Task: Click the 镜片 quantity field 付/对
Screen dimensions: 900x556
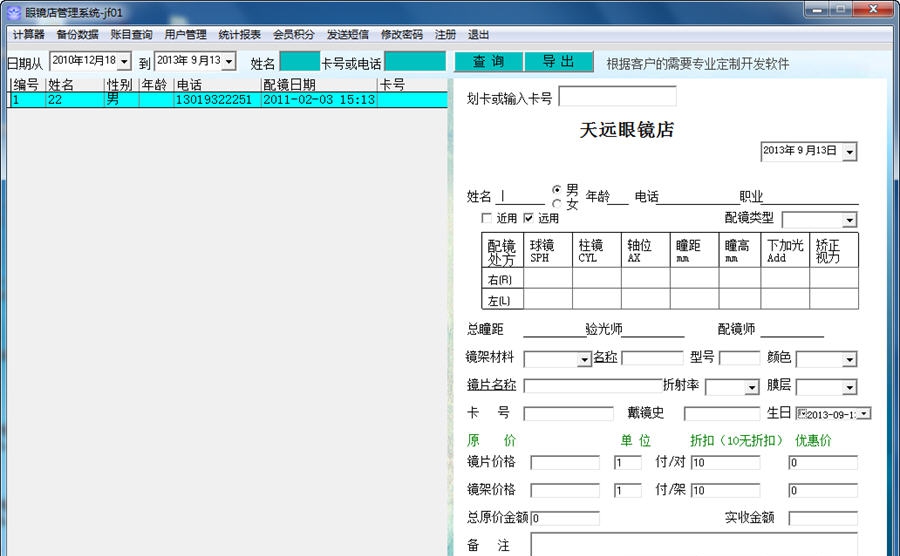Action: (x=627, y=462)
